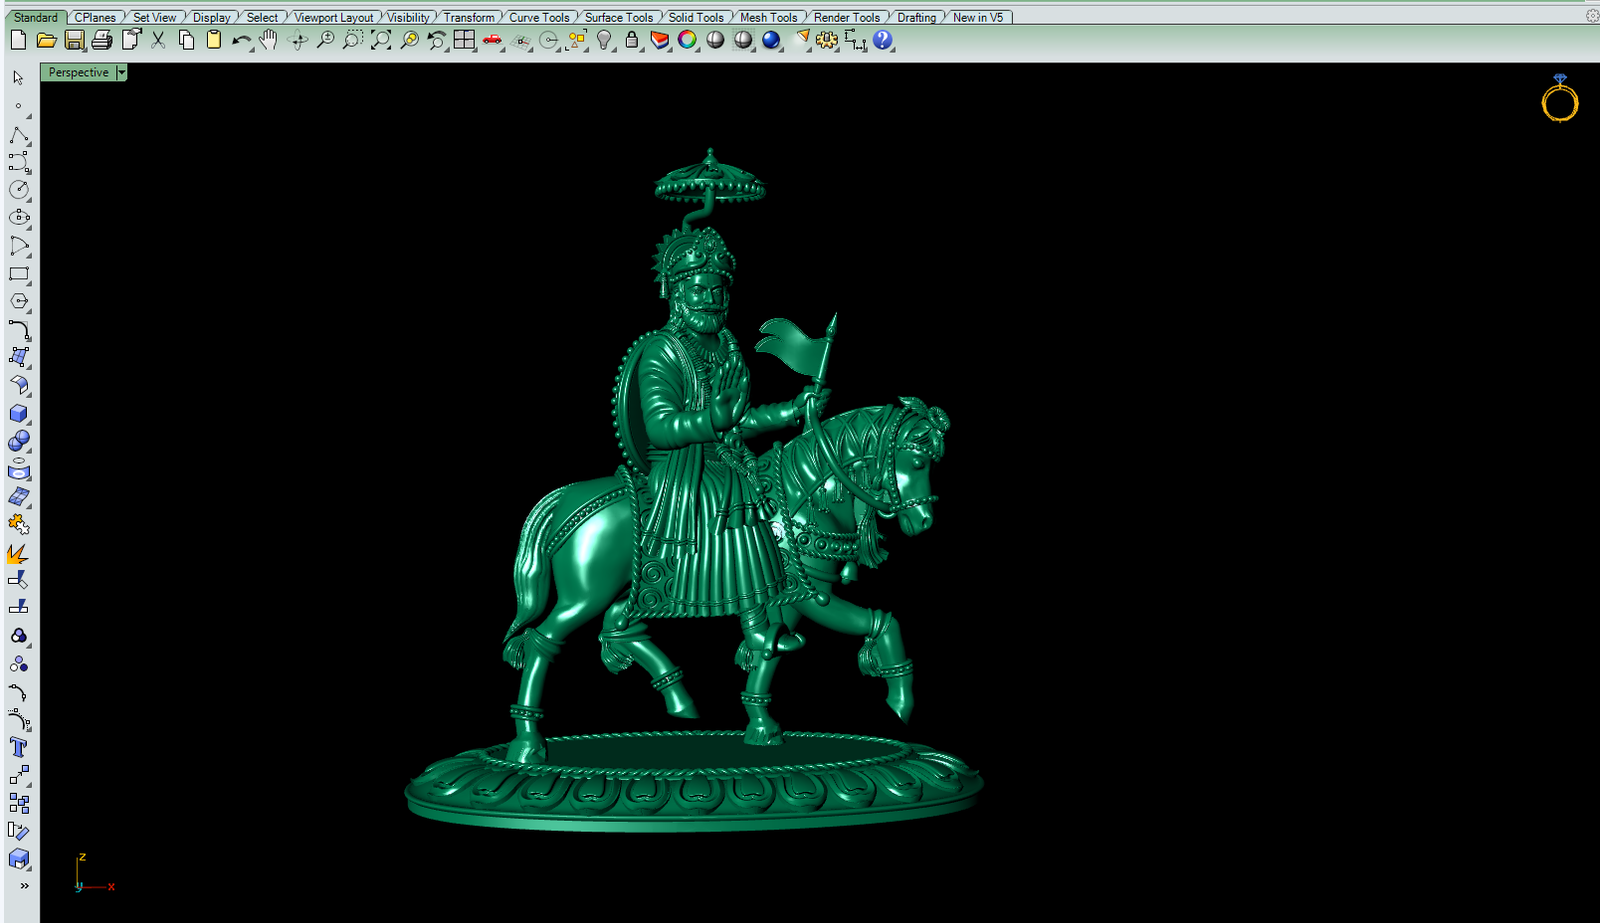
Task: Enable Shaded viewport sphere icon
Action: (x=715, y=40)
